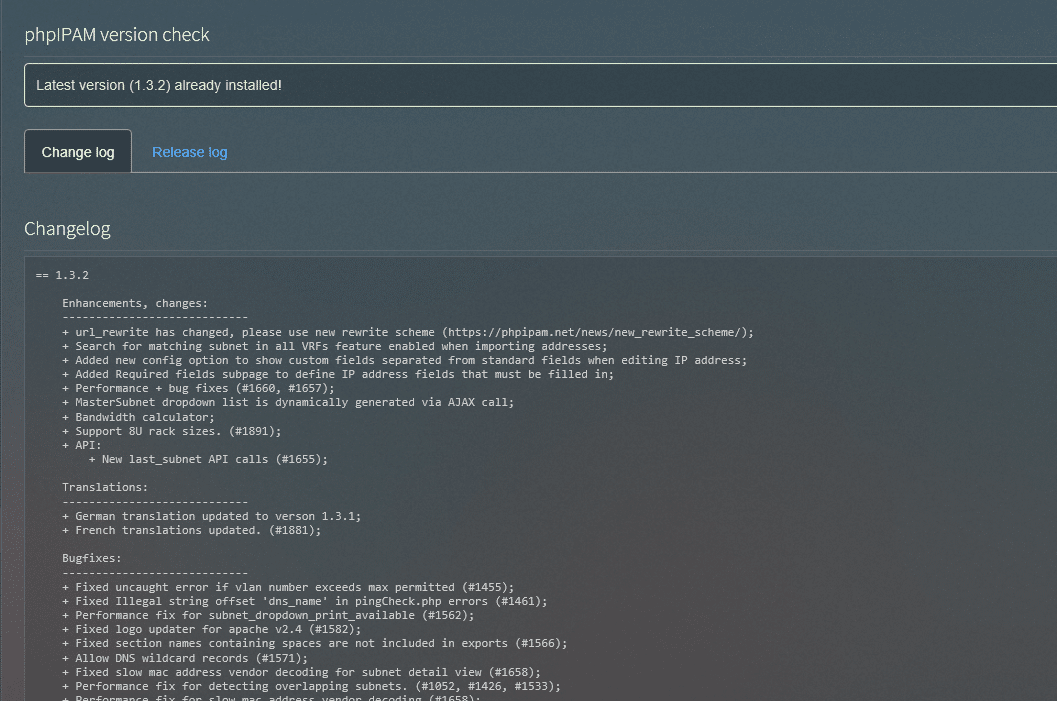Image resolution: width=1057 pixels, height=701 pixels.
Task: Open the Release log tab
Action: coord(189,152)
